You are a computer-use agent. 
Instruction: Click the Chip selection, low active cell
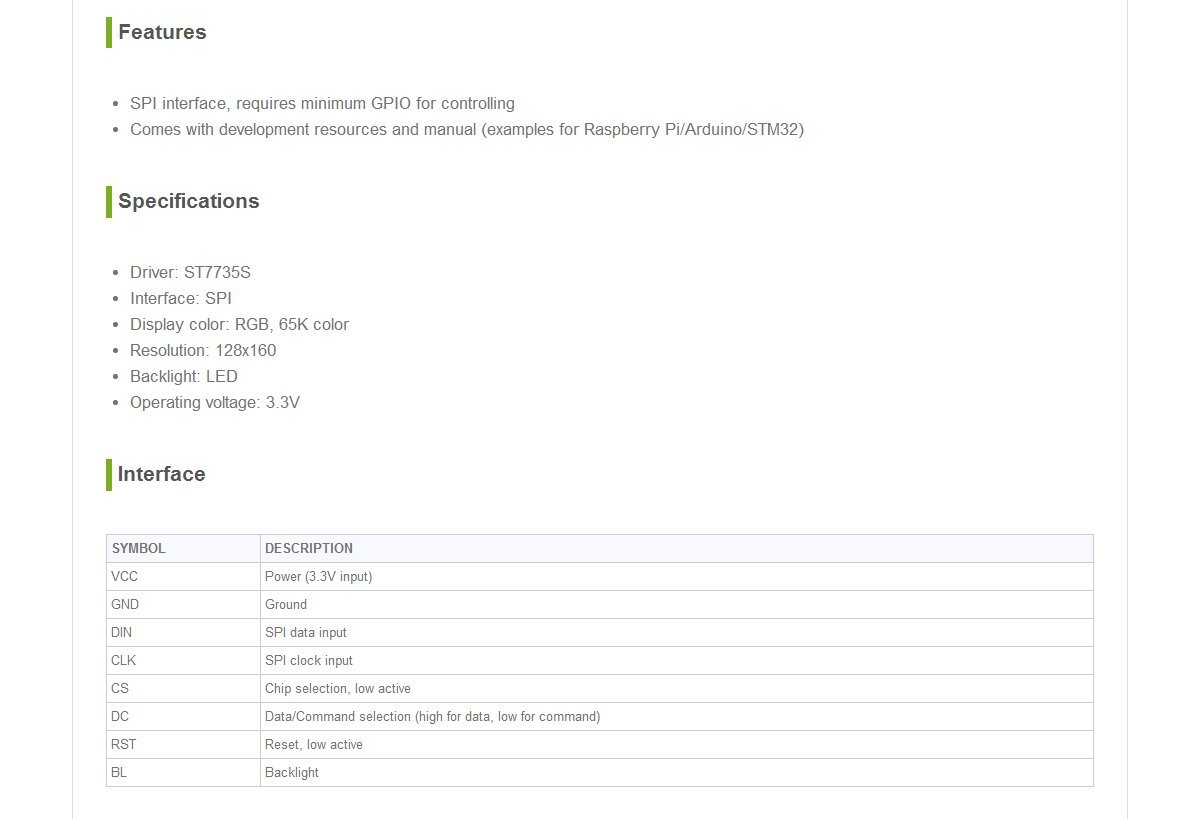tap(338, 688)
